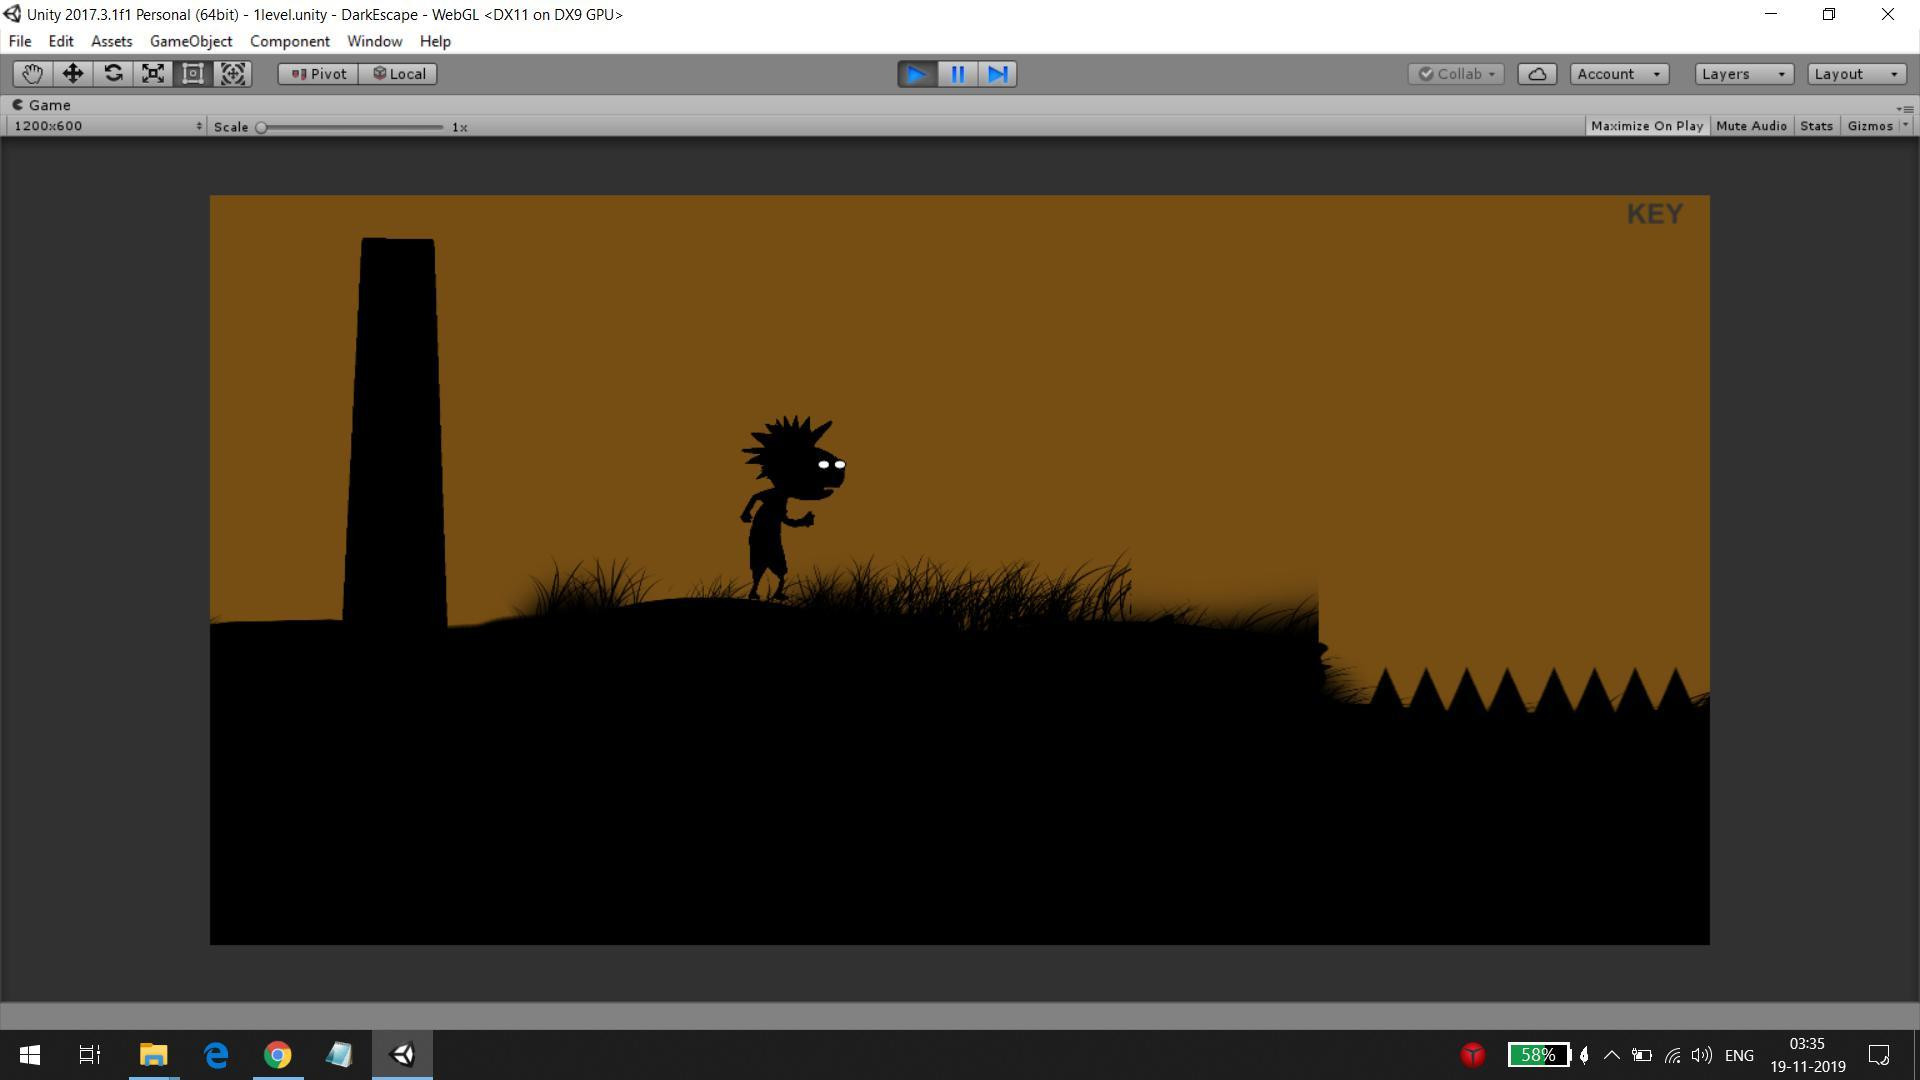Open the GameObject menu

[x=191, y=41]
